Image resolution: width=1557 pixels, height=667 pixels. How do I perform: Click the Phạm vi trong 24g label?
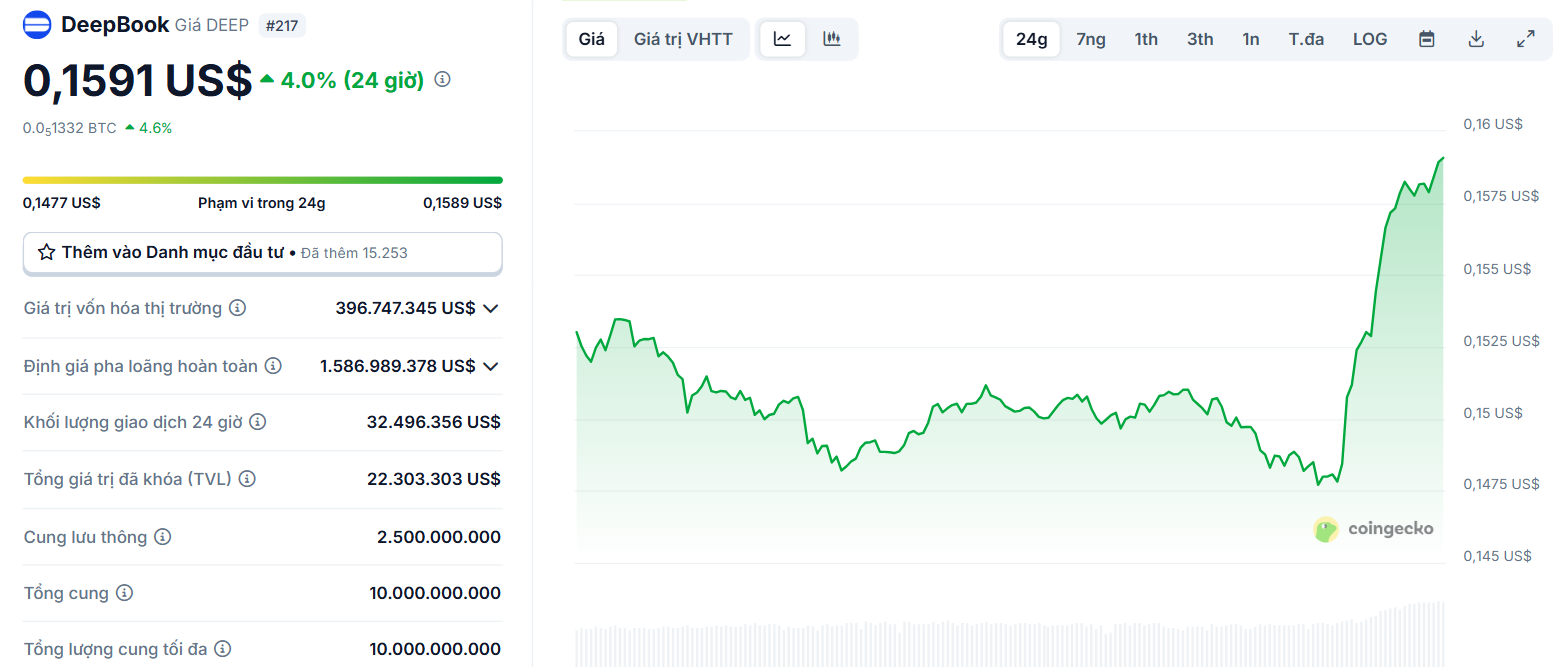coord(262,203)
